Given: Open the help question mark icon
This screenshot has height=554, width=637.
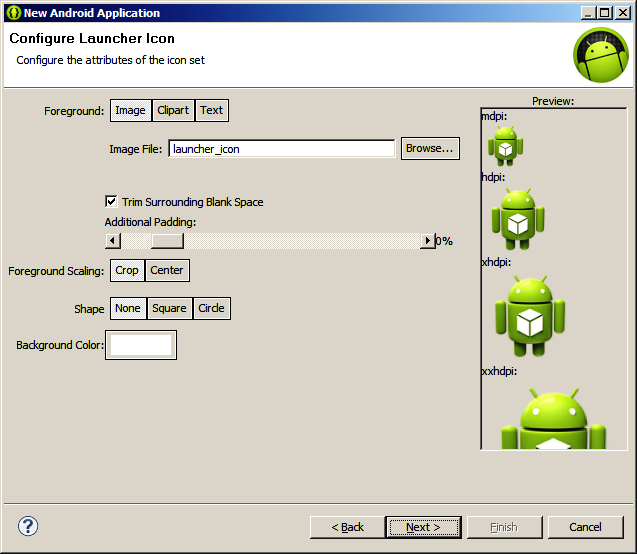Looking at the screenshot, I should click(x=28, y=526).
